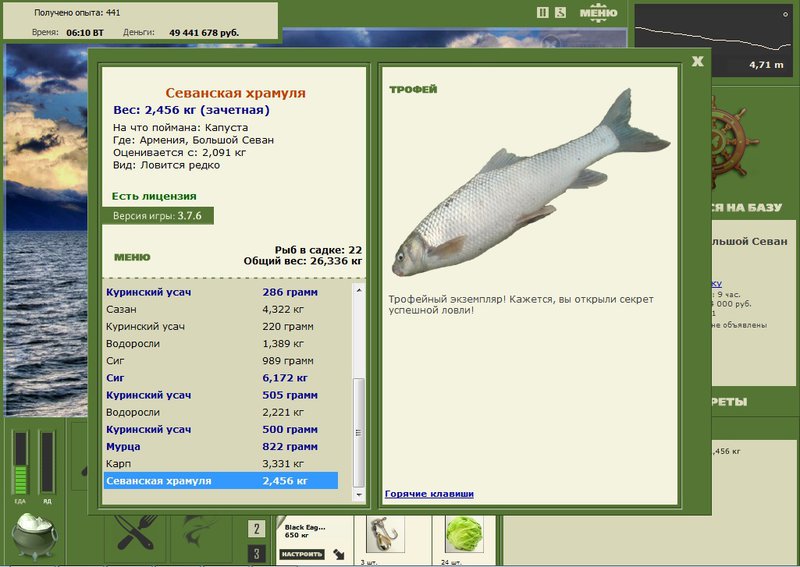Select highlighted Севанская храмуля row
800x567 pixels.
click(x=220, y=481)
